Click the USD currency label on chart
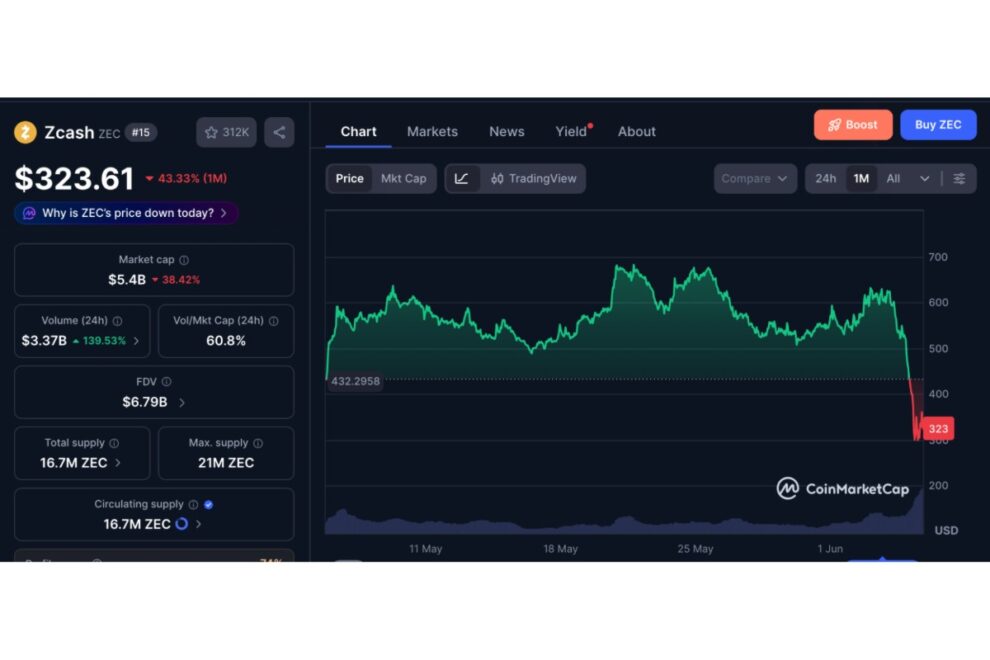 946,531
